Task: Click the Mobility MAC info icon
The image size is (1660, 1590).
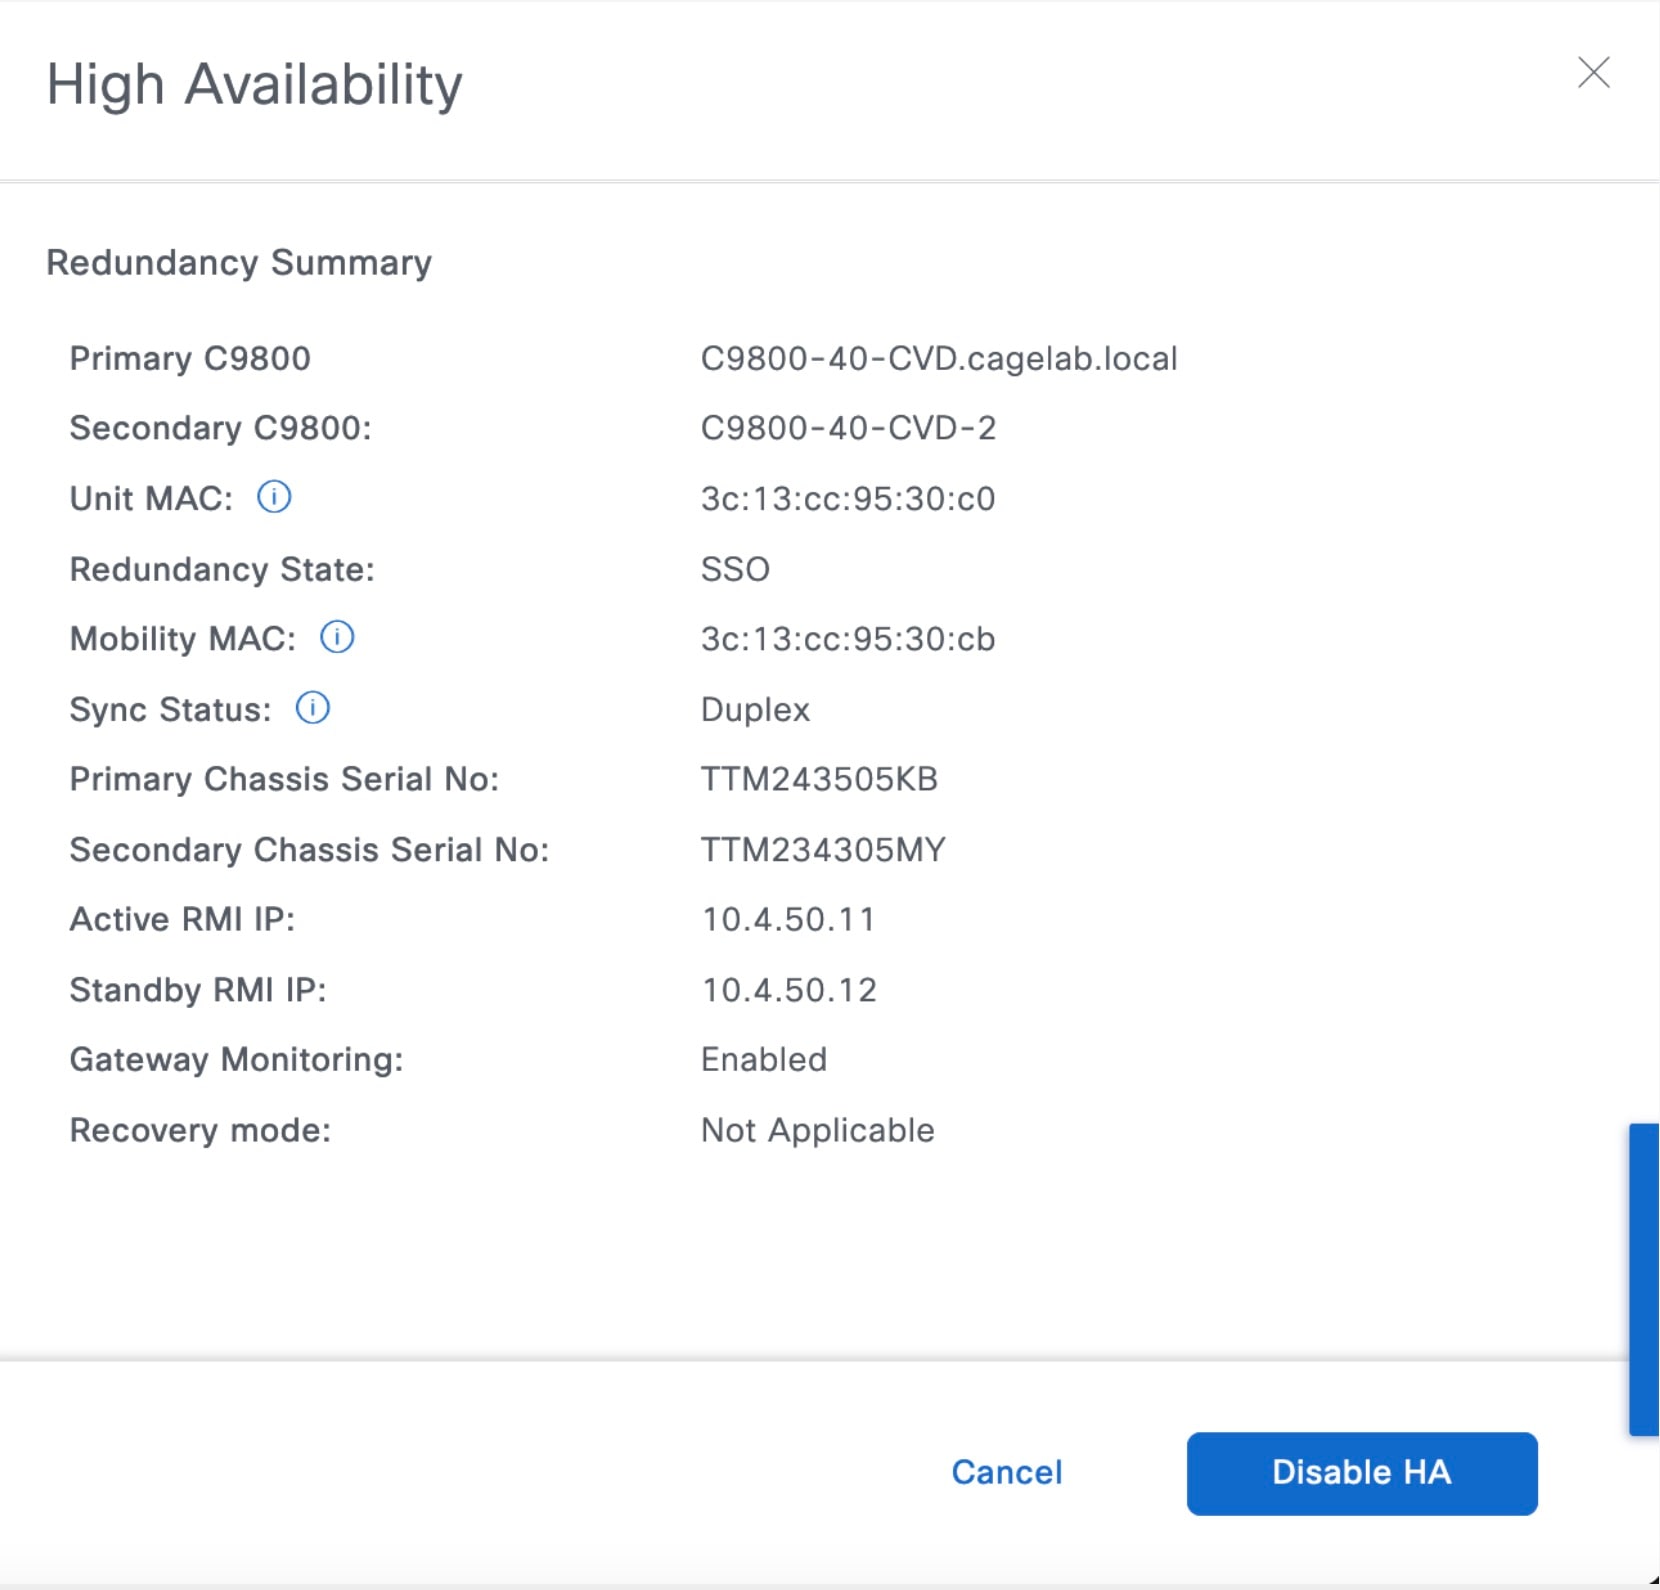Action: pos(337,637)
